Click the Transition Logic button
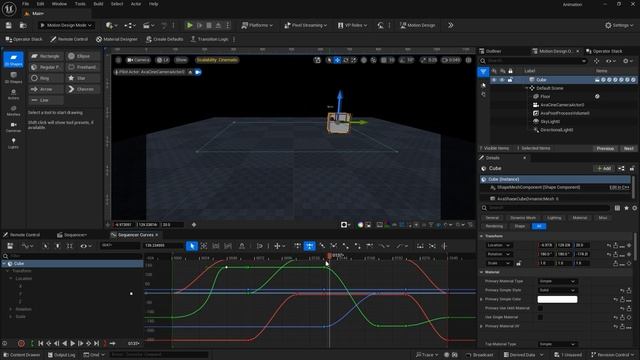Image resolution: width=640 pixels, height=360 pixels. pyautogui.click(x=209, y=39)
